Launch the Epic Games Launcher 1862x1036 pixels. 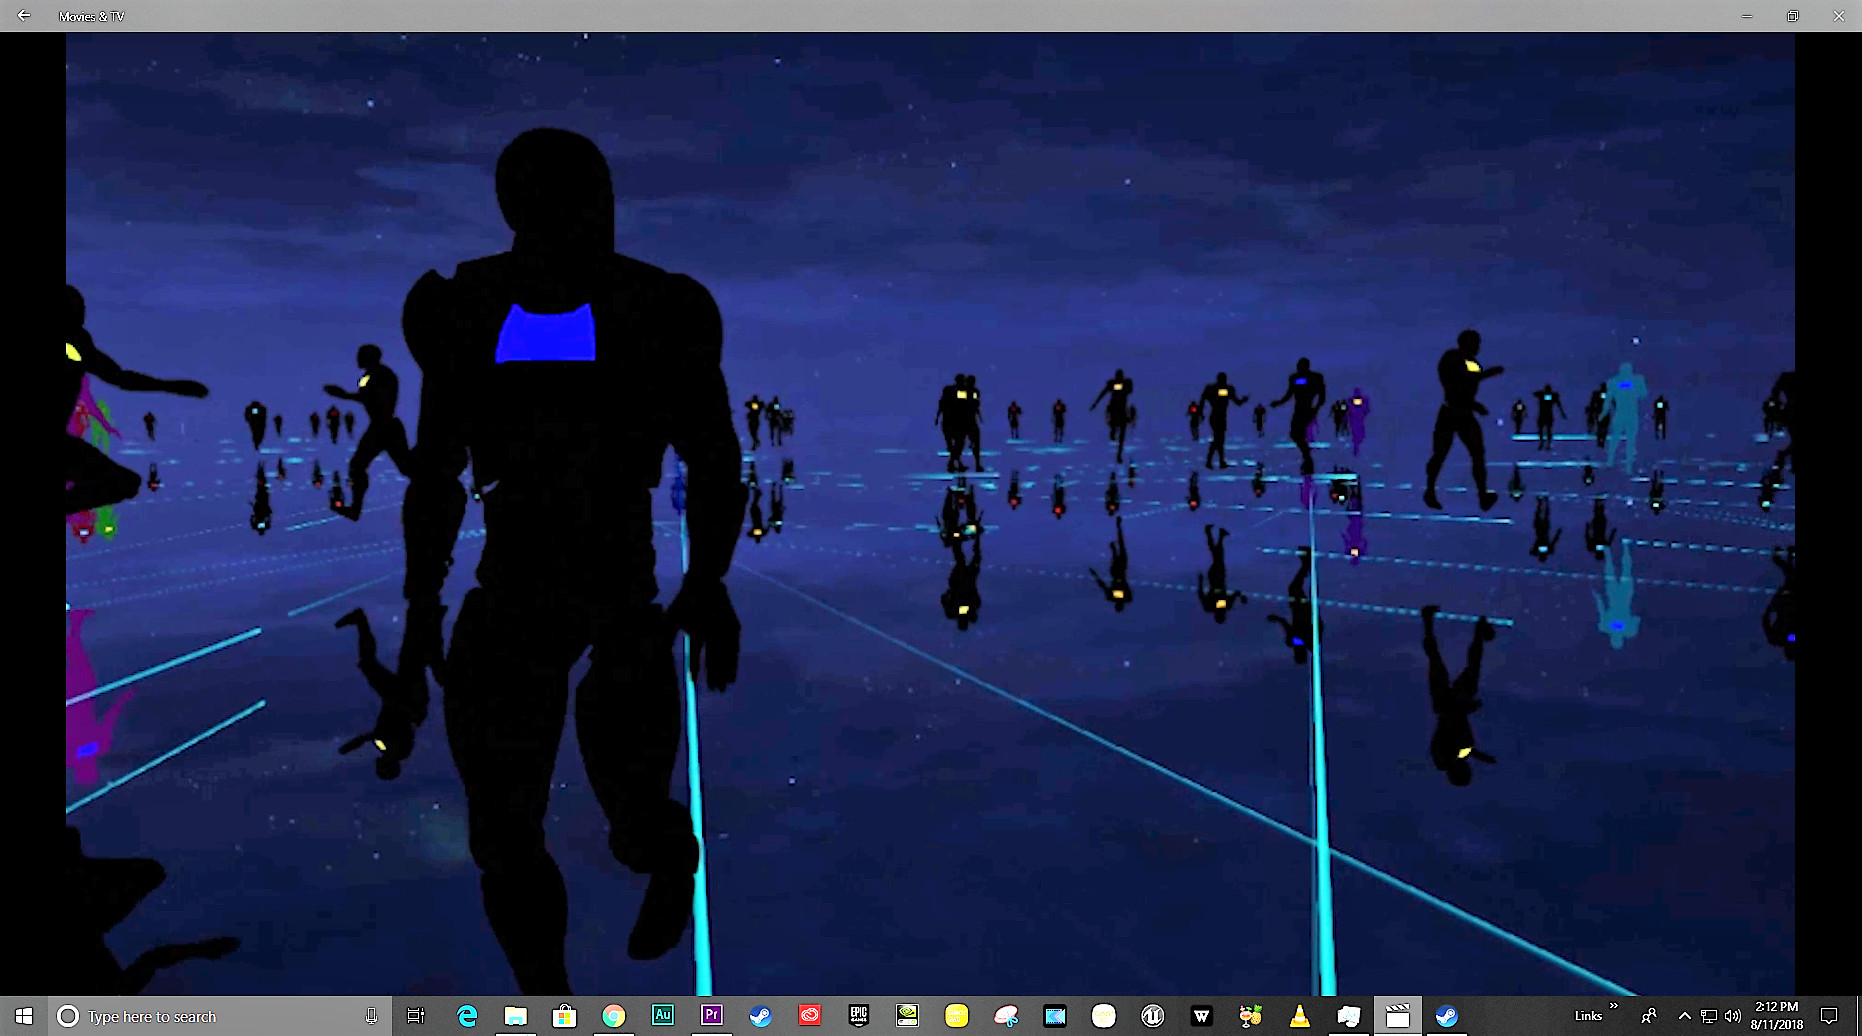coord(856,1015)
